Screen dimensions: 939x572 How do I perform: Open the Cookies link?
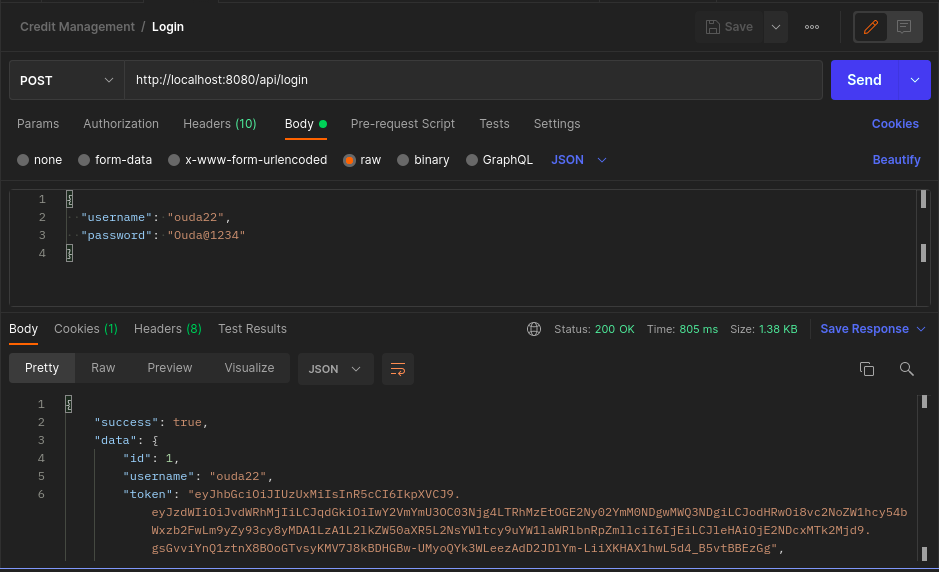click(895, 124)
